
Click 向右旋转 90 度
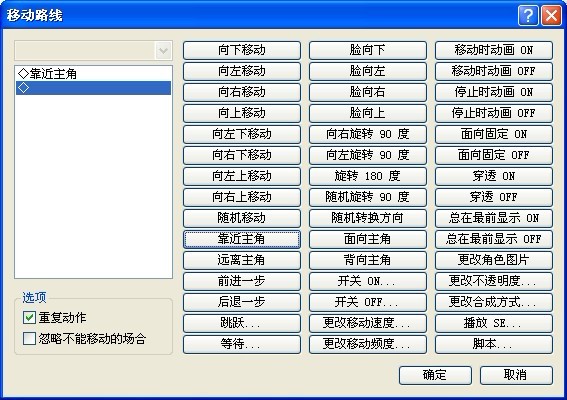[368, 134]
